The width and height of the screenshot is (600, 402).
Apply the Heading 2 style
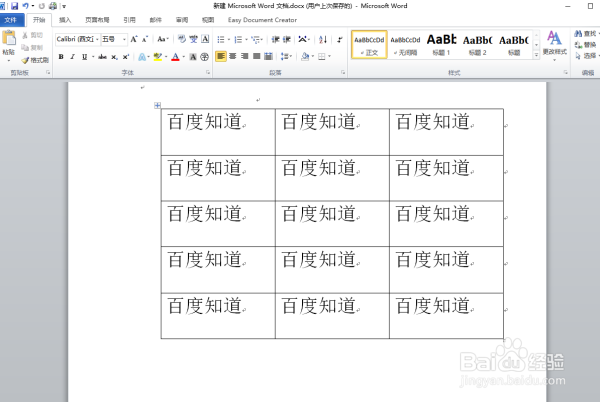477,45
